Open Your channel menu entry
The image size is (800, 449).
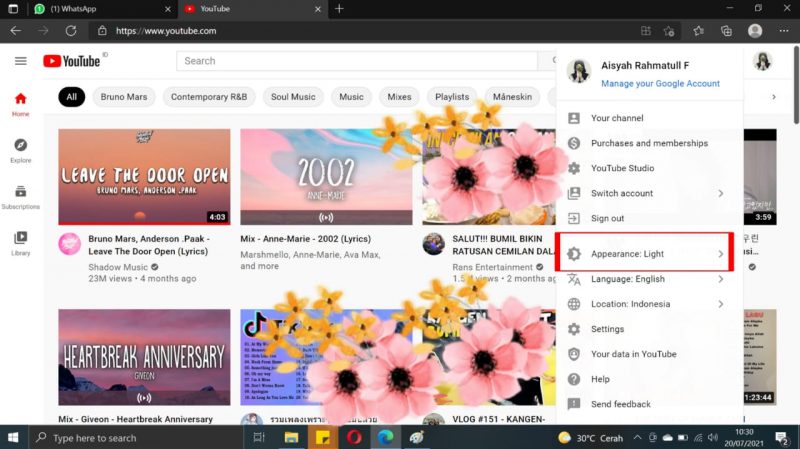[x=649, y=118]
